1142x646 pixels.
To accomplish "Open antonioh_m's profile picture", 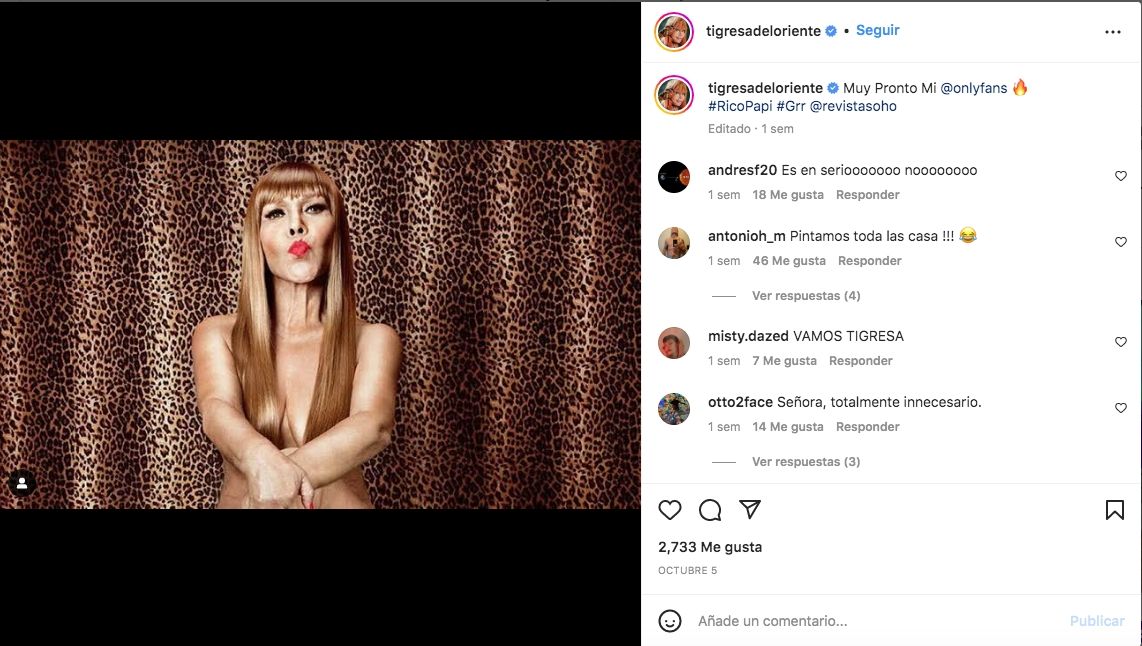I will point(674,243).
